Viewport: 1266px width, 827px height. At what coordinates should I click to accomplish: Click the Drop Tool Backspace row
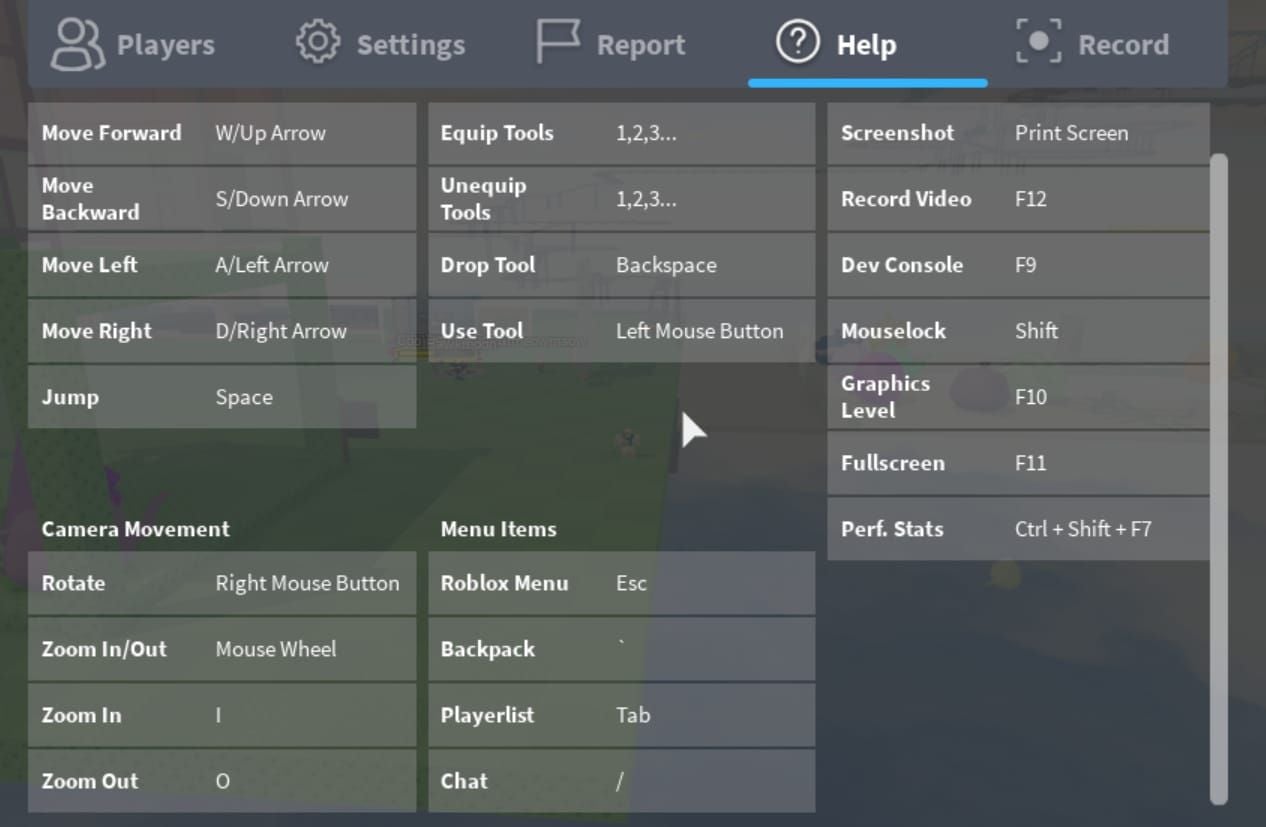point(621,265)
